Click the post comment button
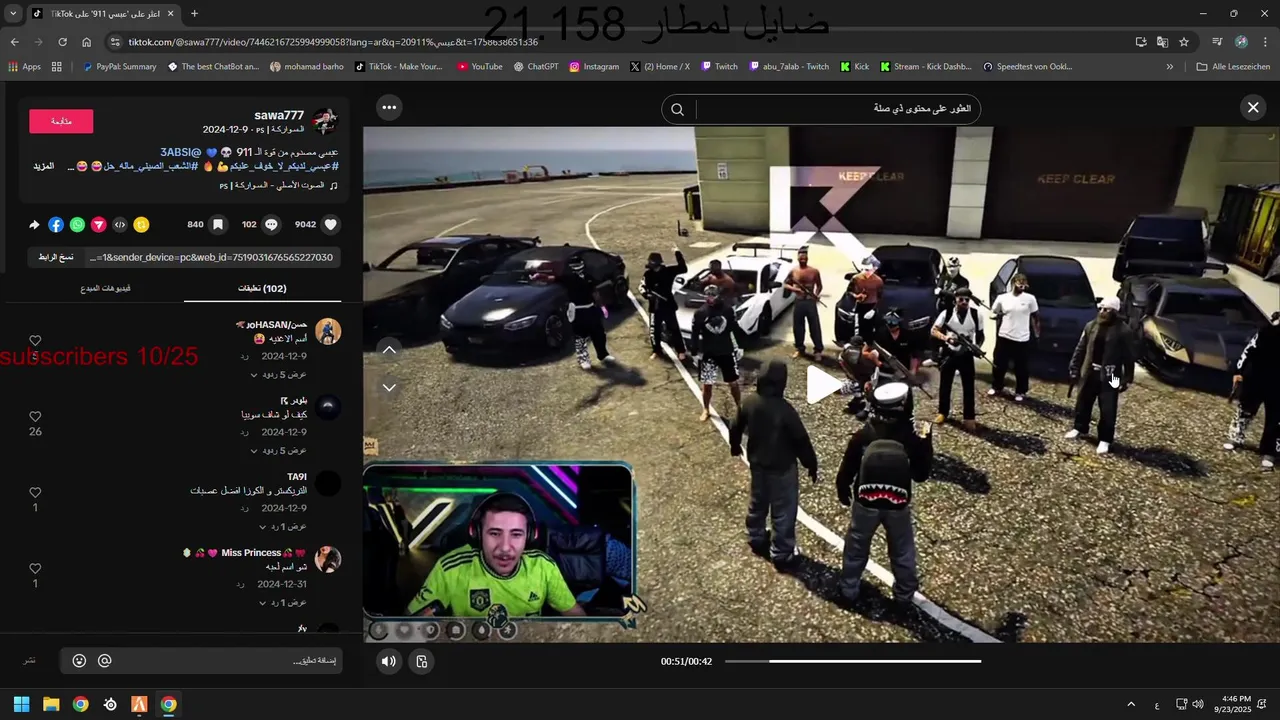Viewport: 1280px width, 720px height. tap(30, 661)
